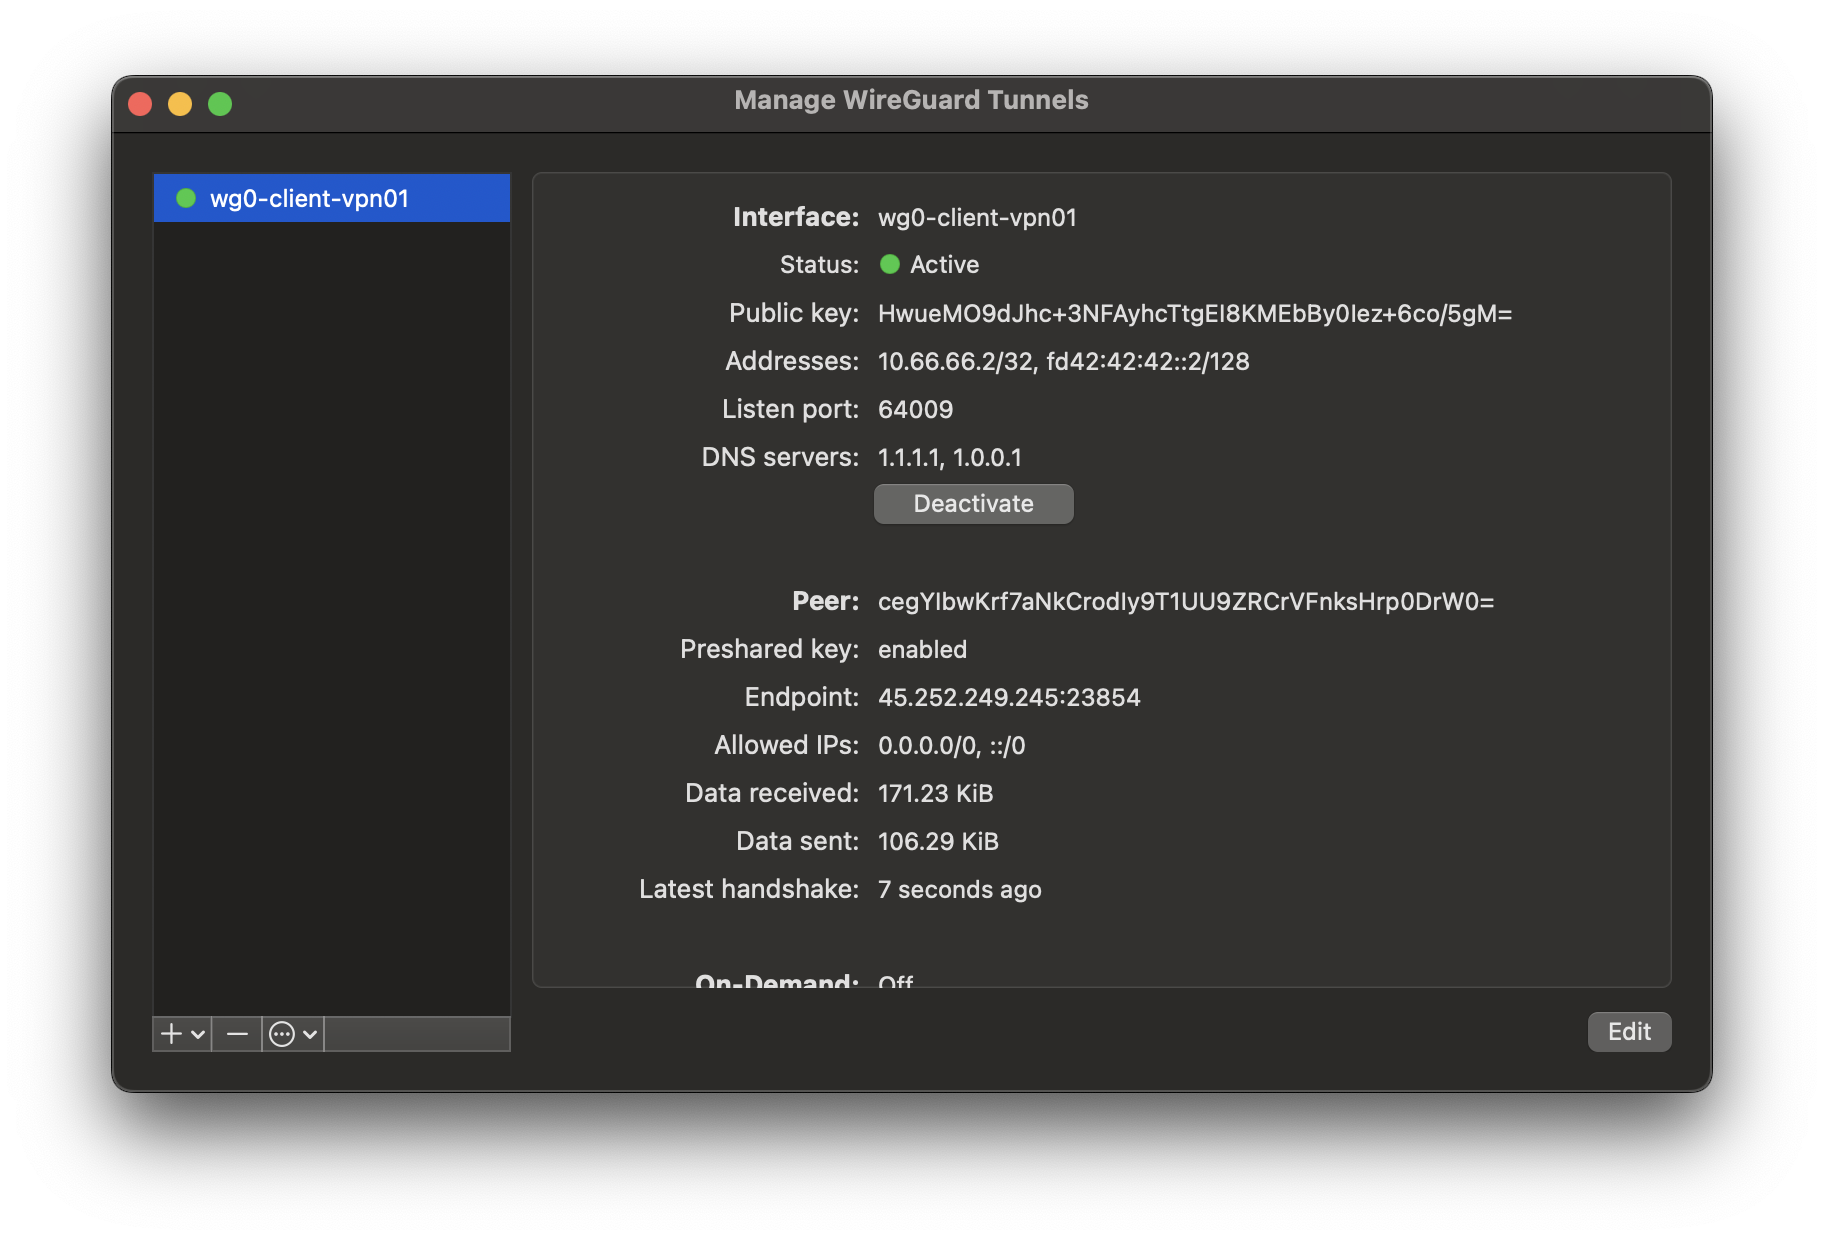
Task: Minimize window with yellow button
Action: pos(180,104)
